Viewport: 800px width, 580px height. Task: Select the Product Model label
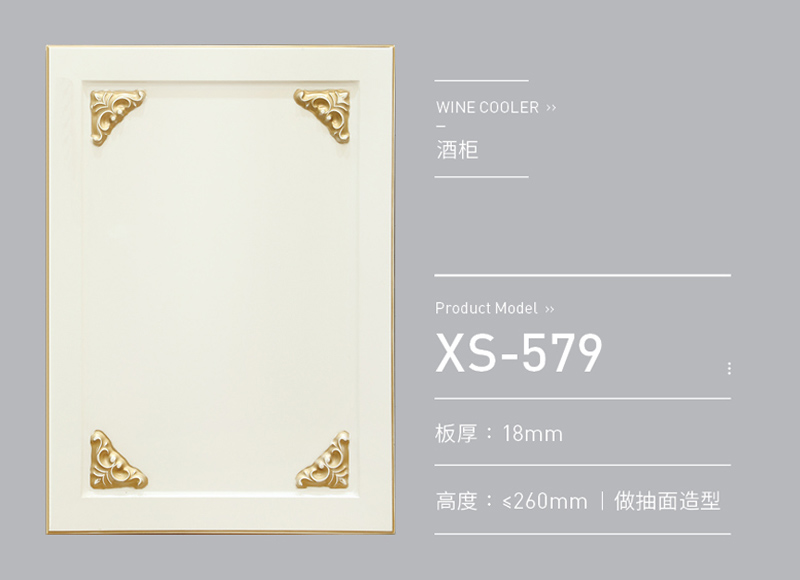pyautogui.click(x=486, y=308)
